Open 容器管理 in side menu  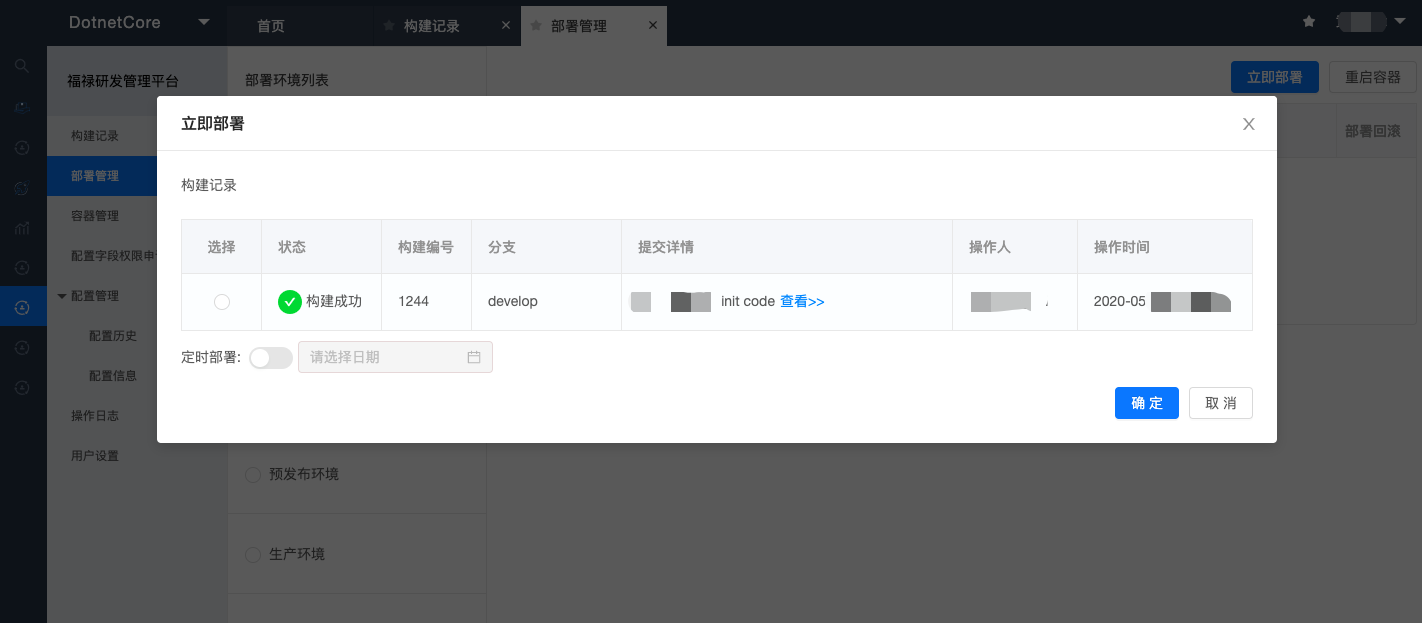(x=95, y=216)
